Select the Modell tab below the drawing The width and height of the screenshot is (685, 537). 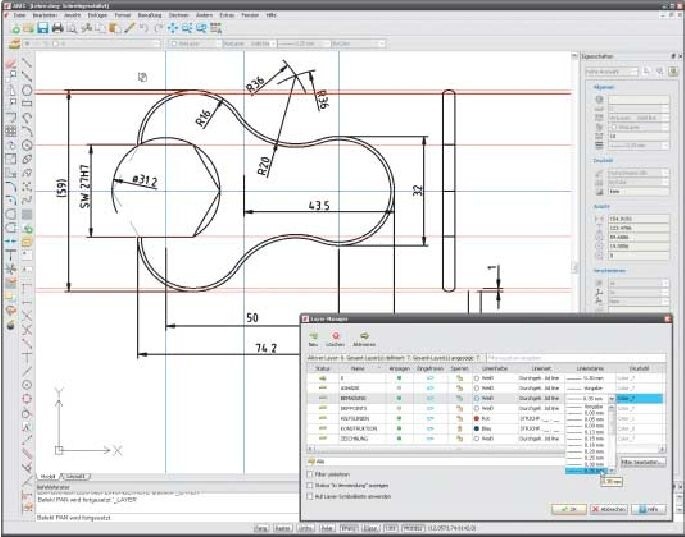click(x=47, y=476)
